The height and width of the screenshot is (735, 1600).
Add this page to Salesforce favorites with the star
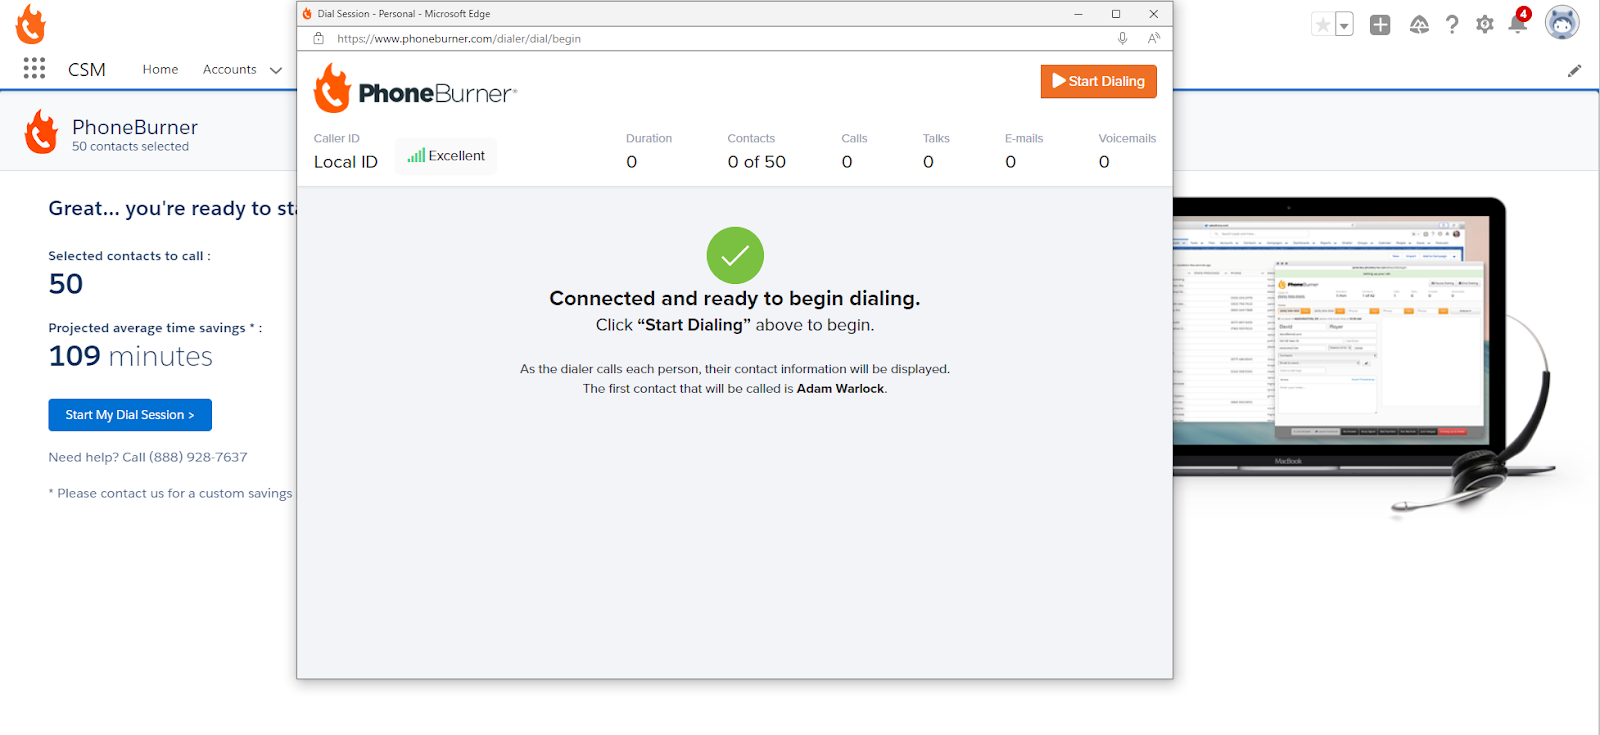click(x=1323, y=25)
